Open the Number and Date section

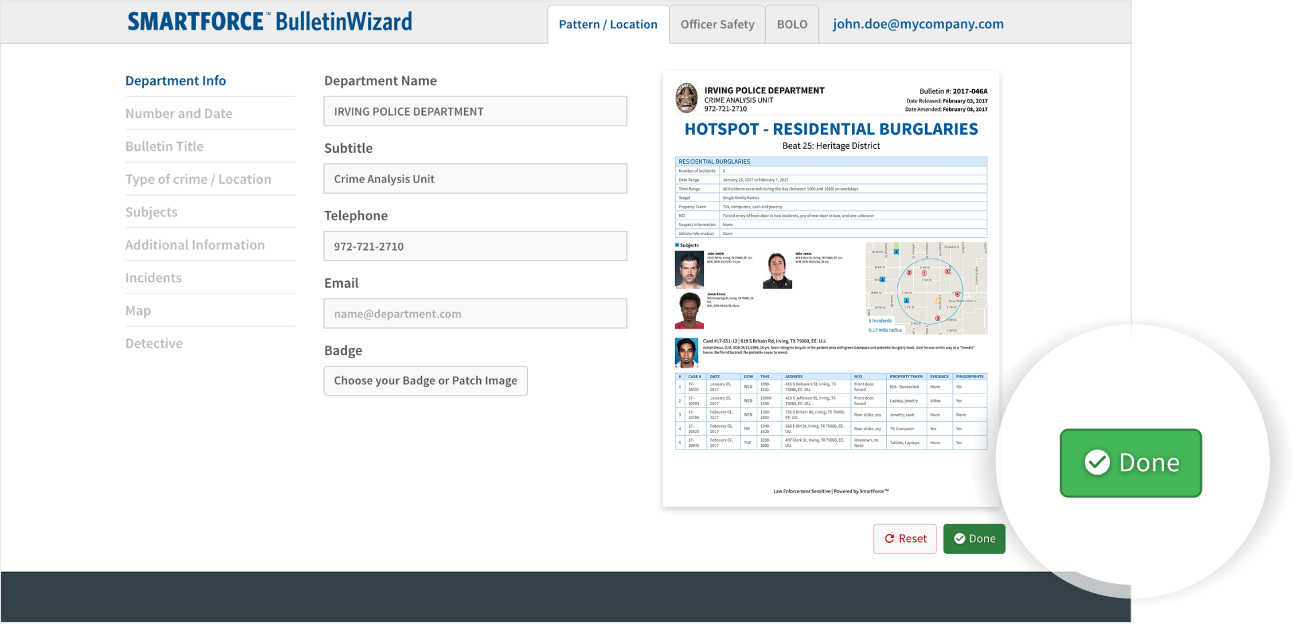pyautogui.click(x=179, y=114)
